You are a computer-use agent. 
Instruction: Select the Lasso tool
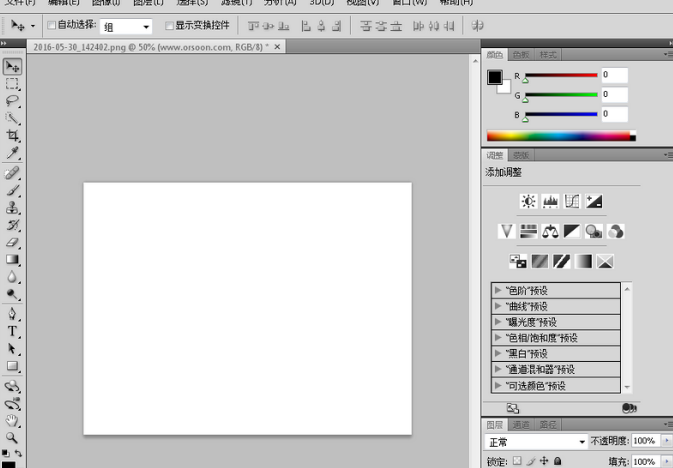[x=12, y=101]
